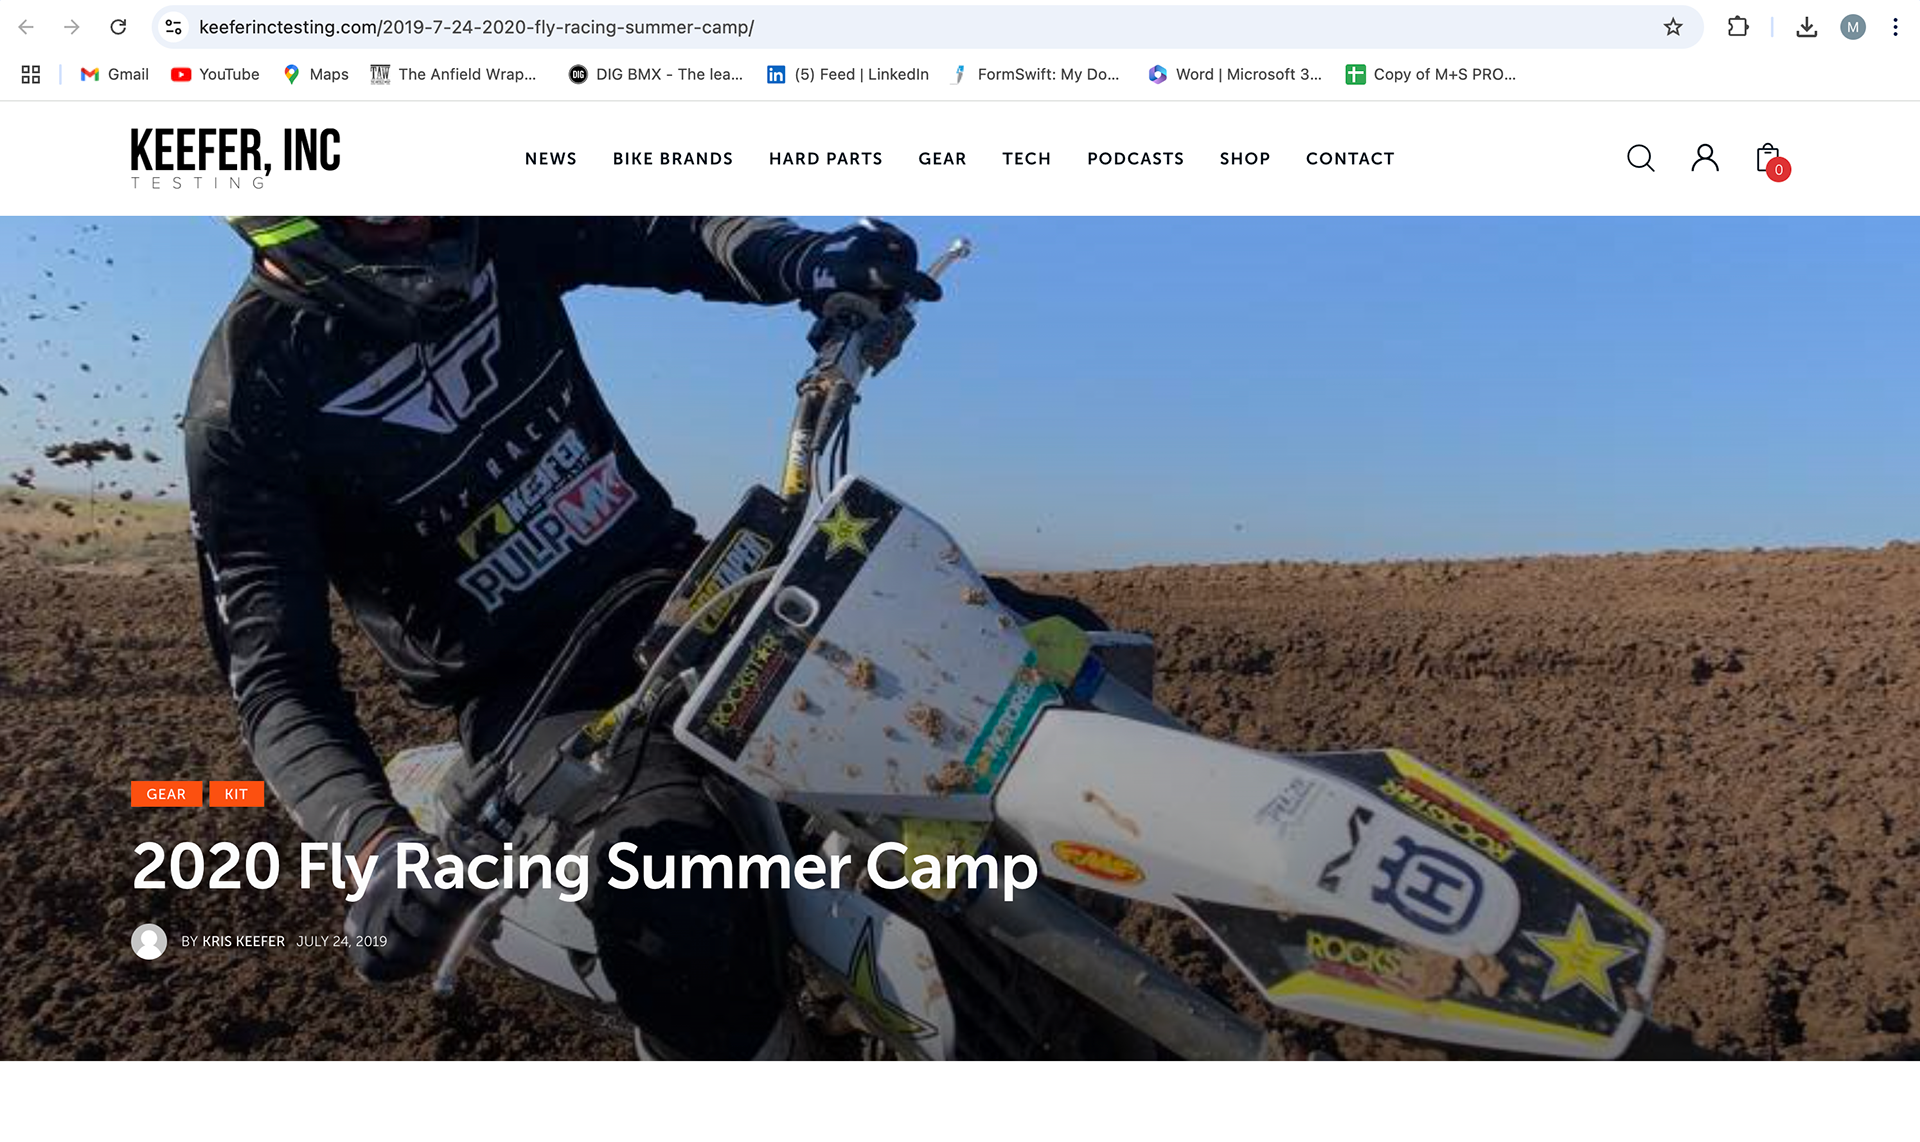
Task: Open author Kris Keefer's page
Action: [243, 941]
